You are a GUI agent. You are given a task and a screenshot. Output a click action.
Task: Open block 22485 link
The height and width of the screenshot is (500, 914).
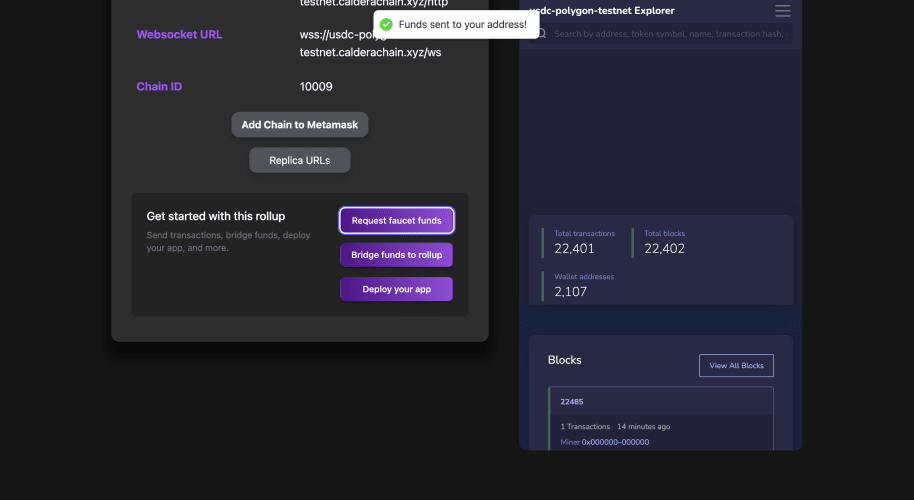click(572, 402)
